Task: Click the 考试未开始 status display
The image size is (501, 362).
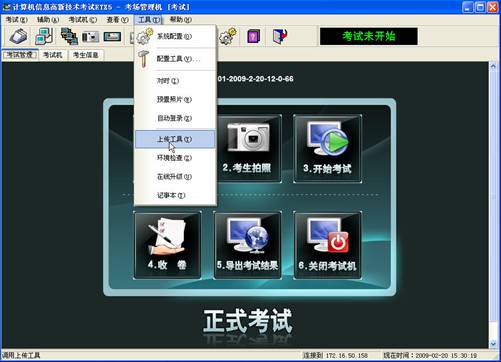Action: pos(369,36)
